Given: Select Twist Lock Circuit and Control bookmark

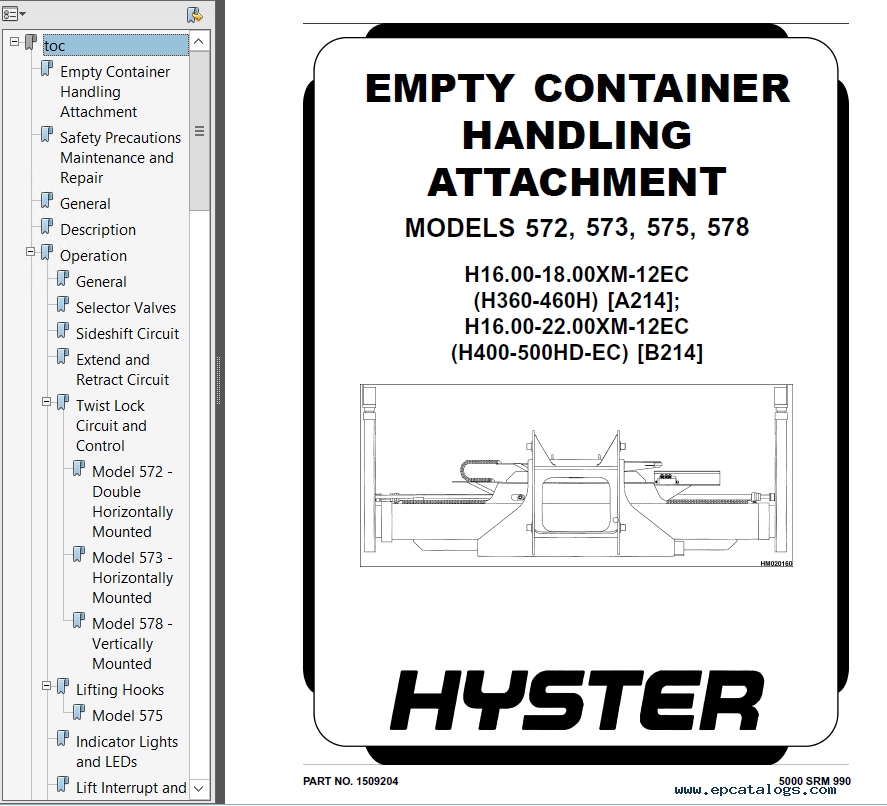Looking at the screenshot, I should click(x=111, y=425).
